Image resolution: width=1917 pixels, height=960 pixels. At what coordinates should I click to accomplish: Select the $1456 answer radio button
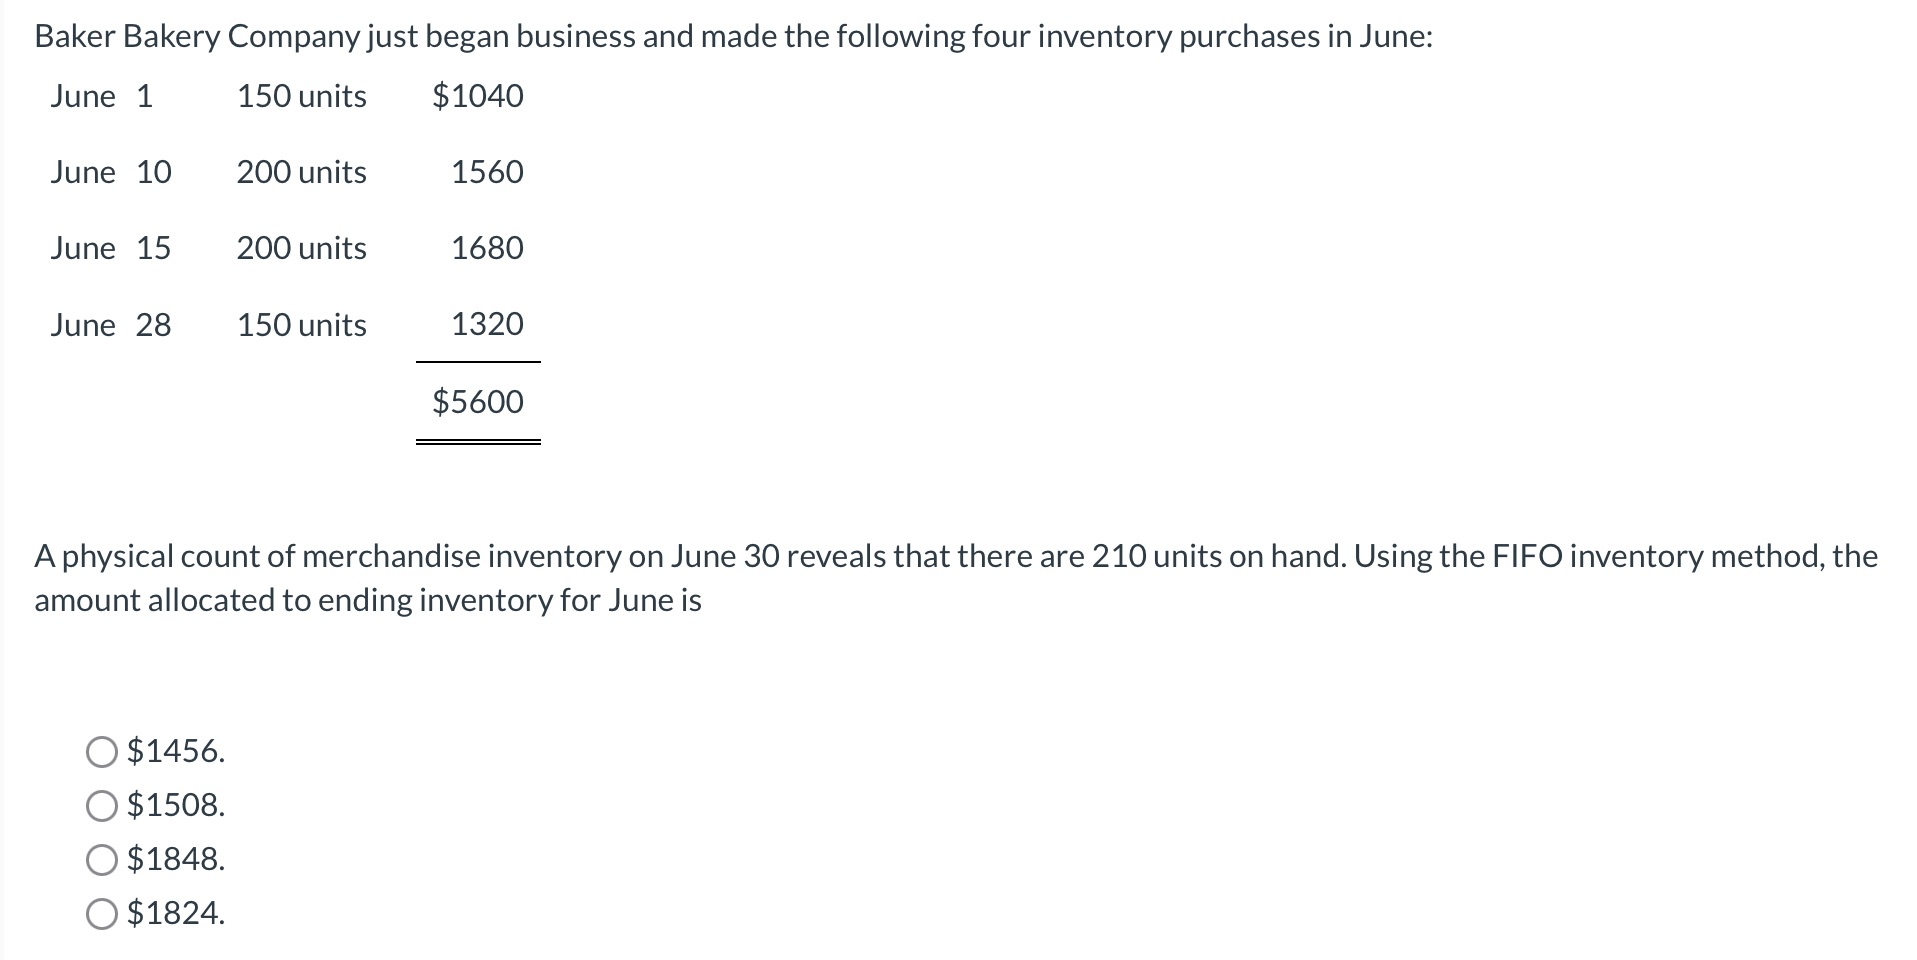[x=102, y=751]
